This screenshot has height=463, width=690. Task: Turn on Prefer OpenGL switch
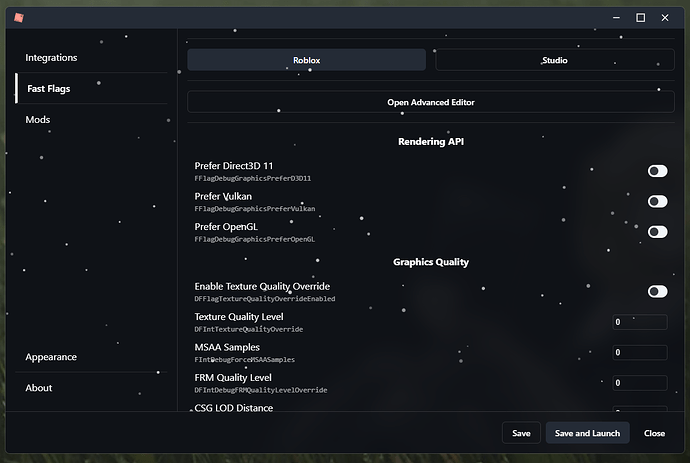pyautogui.click(x=657, y=232)
